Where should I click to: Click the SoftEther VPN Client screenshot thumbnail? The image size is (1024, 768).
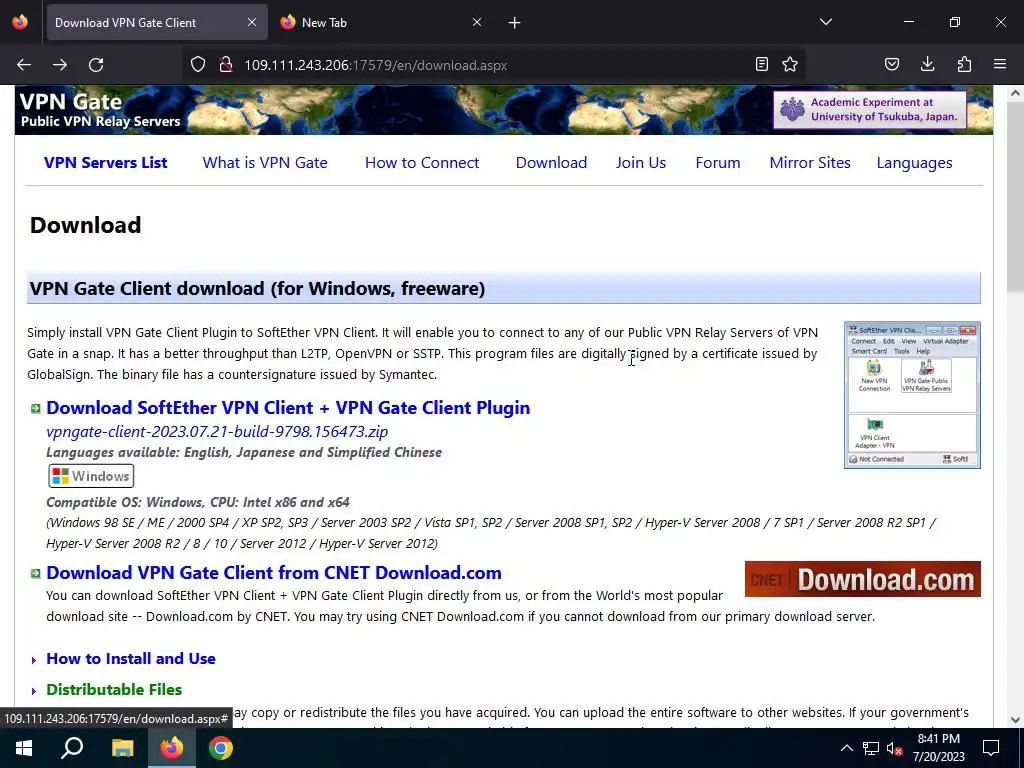click(912, 395)
